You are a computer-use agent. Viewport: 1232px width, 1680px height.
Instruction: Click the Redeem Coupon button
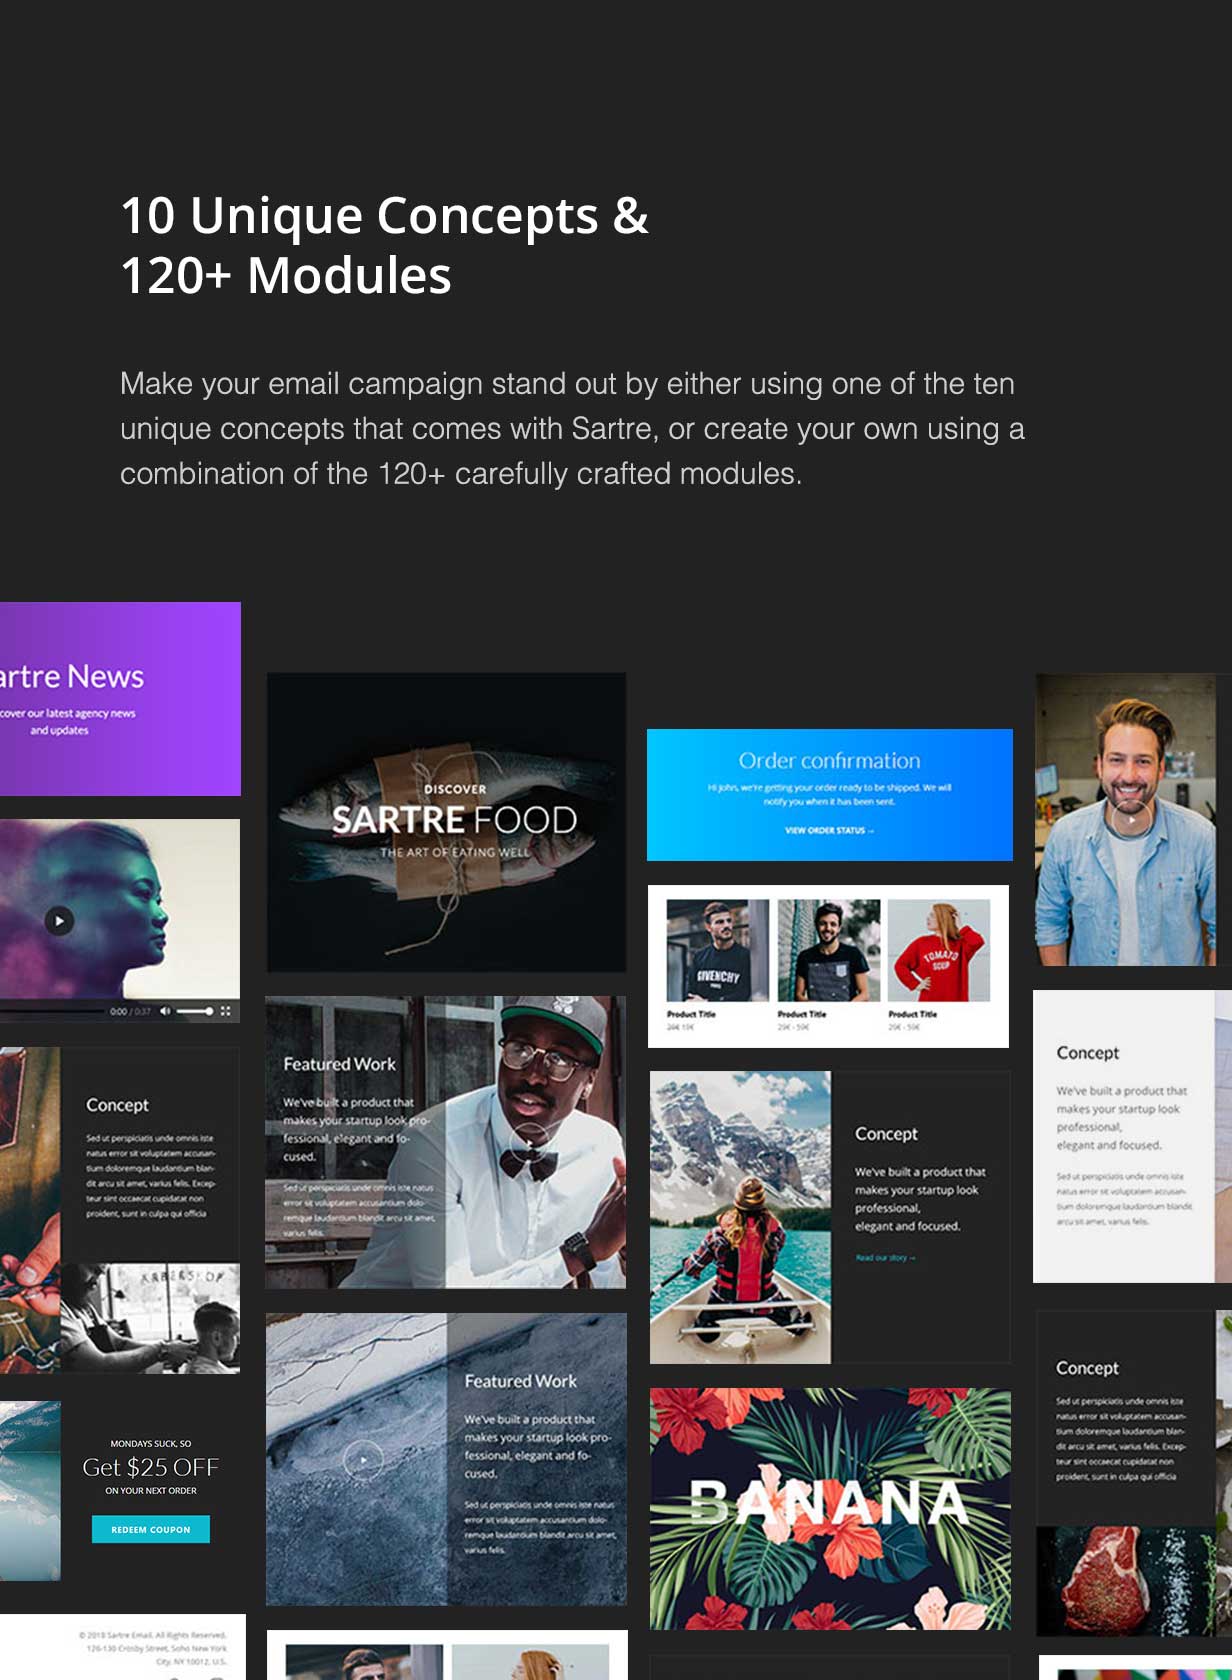tap(151, 1529)
